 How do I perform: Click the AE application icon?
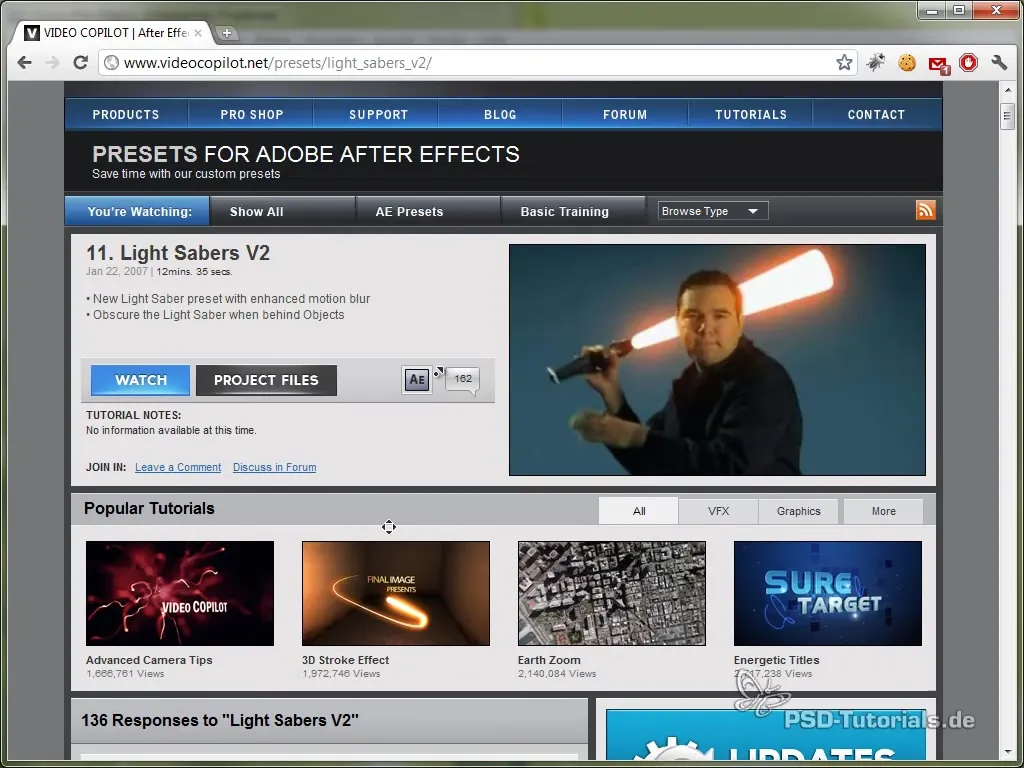click(x=417, y=379)
